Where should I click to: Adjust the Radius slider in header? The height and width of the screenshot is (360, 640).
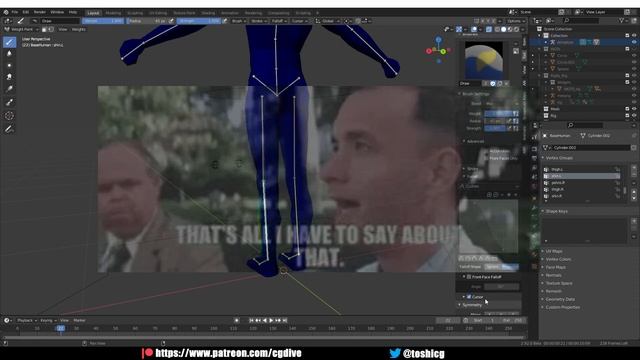pyautogui.click(x=147, y=21)
